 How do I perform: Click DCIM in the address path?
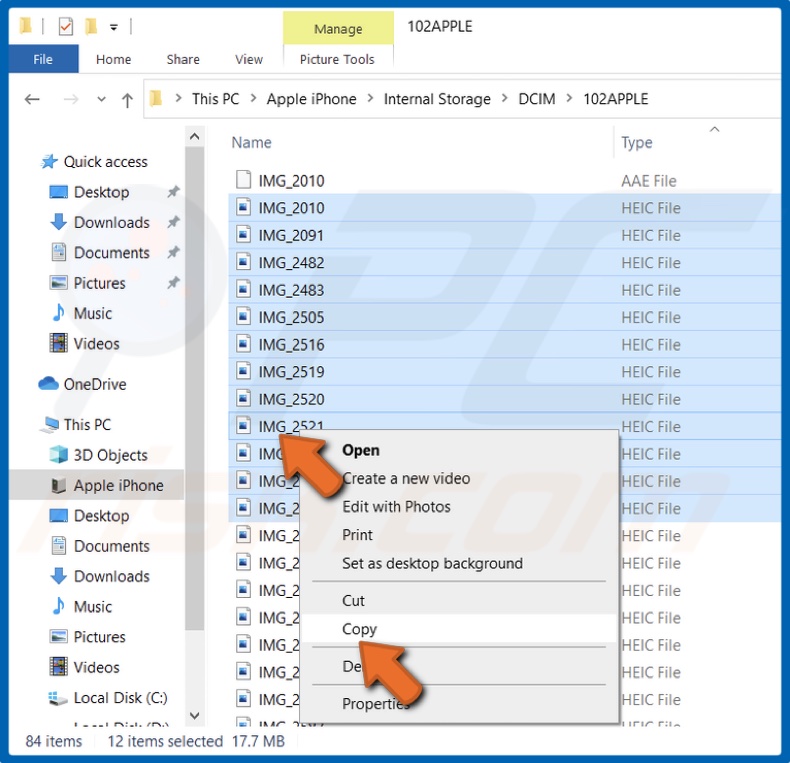point(537,99)
